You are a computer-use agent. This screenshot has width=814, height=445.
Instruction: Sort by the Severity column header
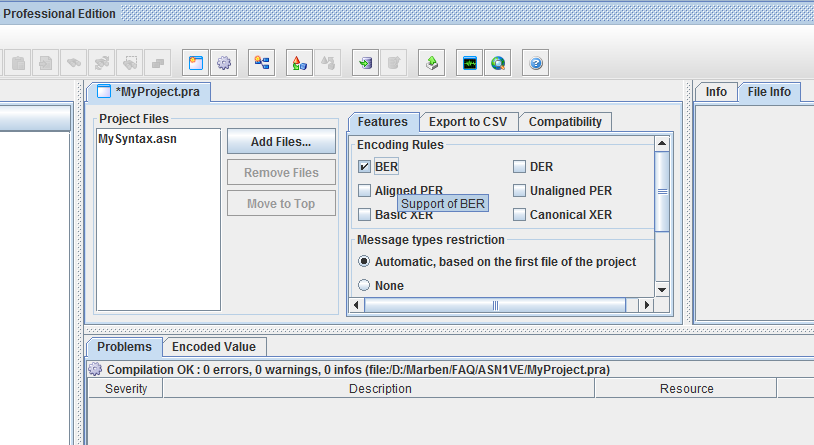126,388
